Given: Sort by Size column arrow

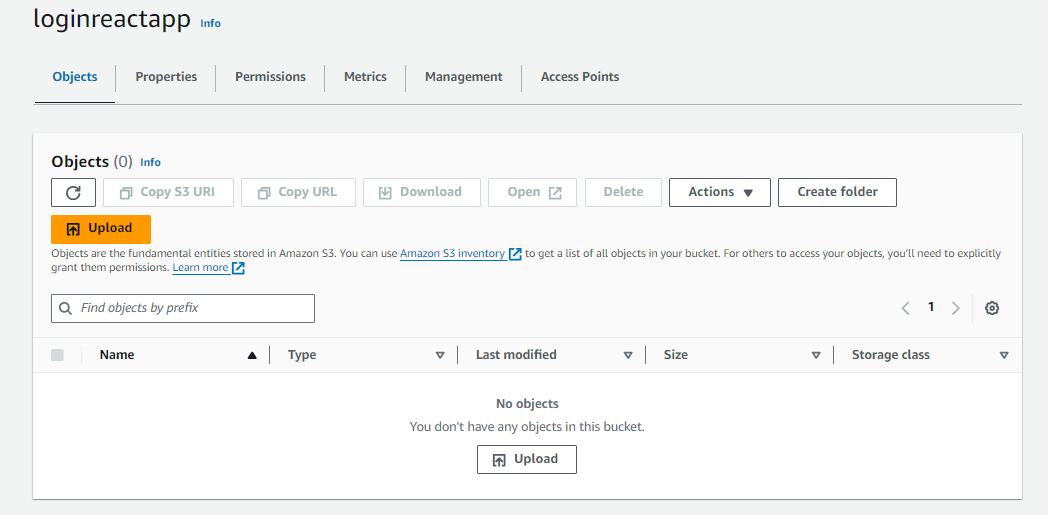Looking at the screenshot, I should (816, 355).
